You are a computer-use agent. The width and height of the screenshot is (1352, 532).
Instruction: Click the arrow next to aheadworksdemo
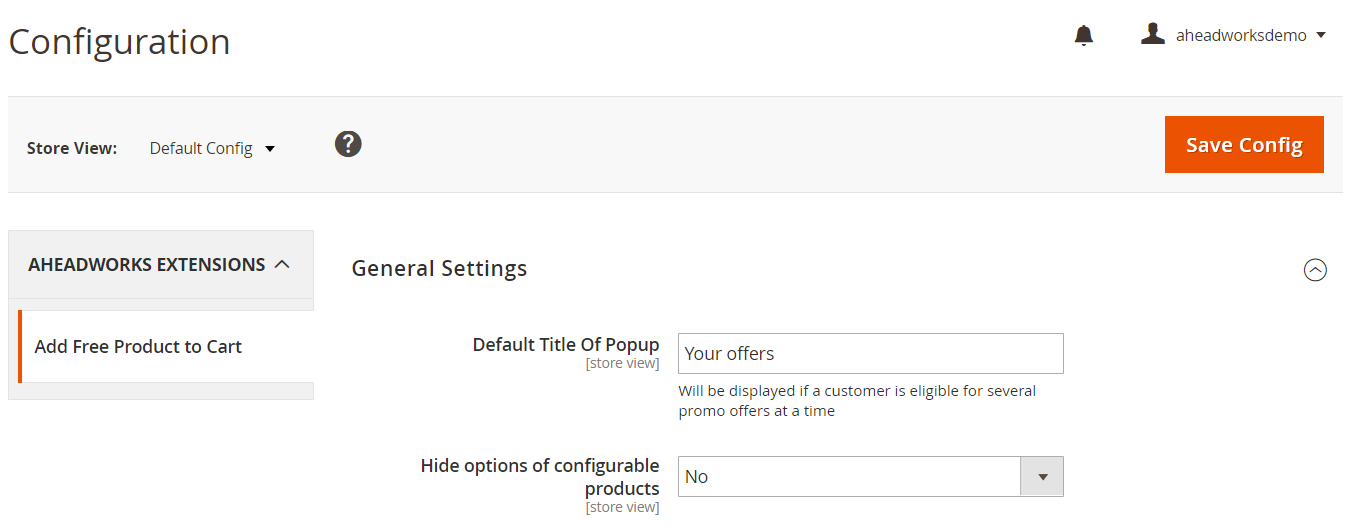1321,35
